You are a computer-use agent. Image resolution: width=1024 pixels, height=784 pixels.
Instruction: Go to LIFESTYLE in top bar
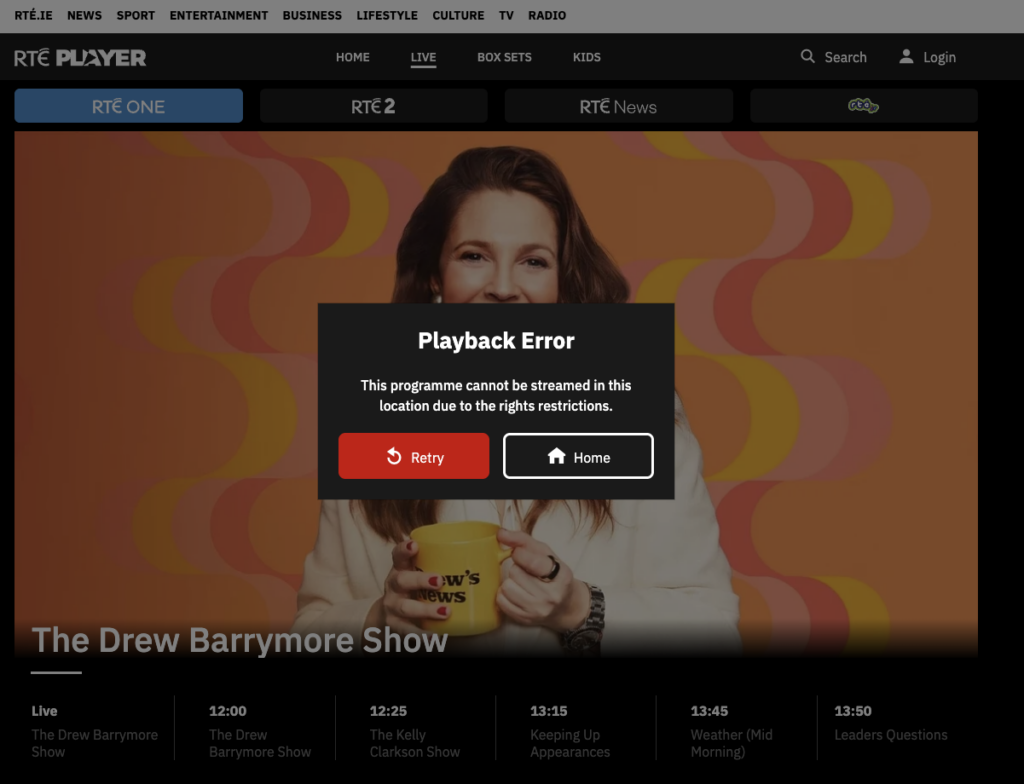[387, 15]
